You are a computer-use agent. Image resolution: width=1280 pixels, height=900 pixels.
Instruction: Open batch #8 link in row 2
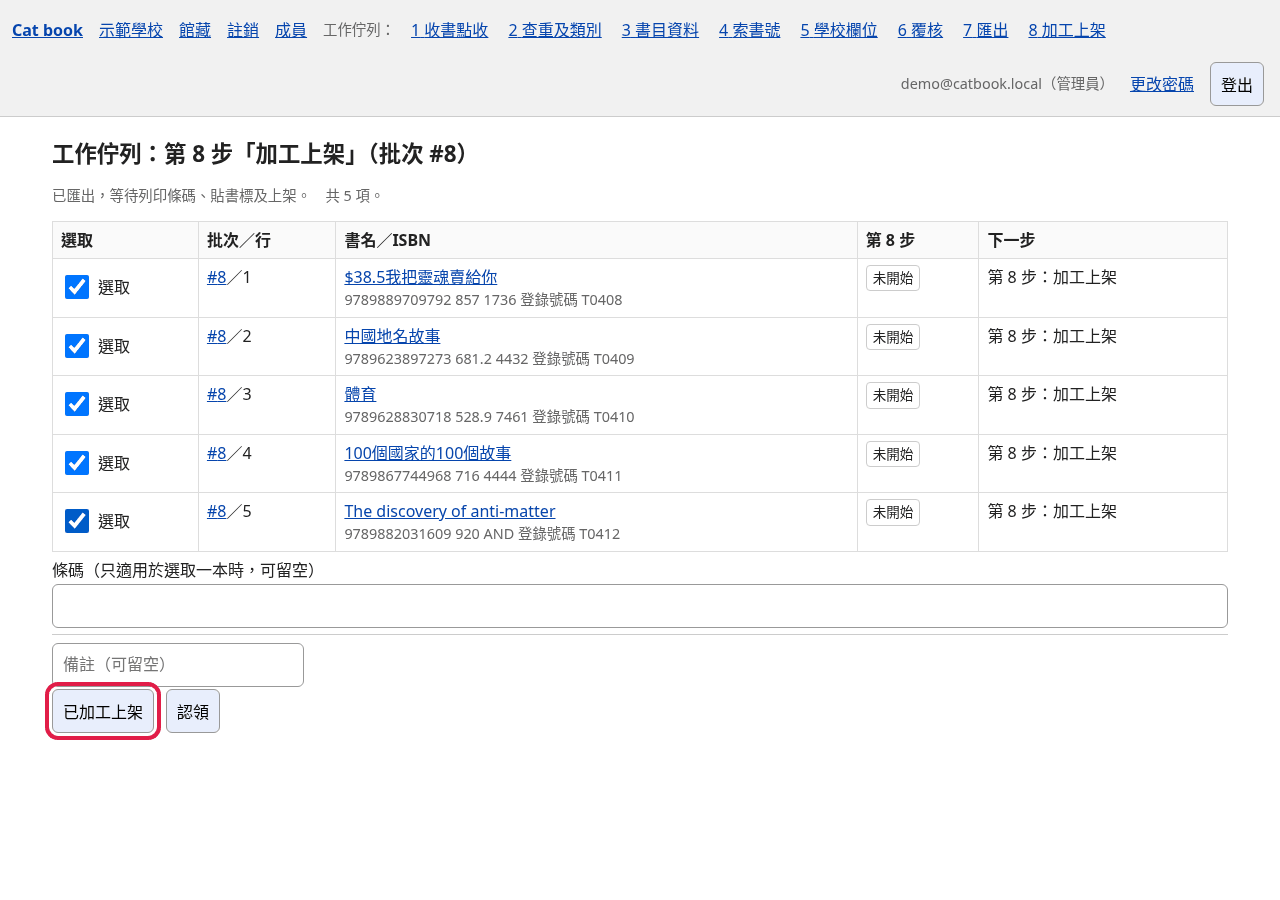tap(217, 336)
